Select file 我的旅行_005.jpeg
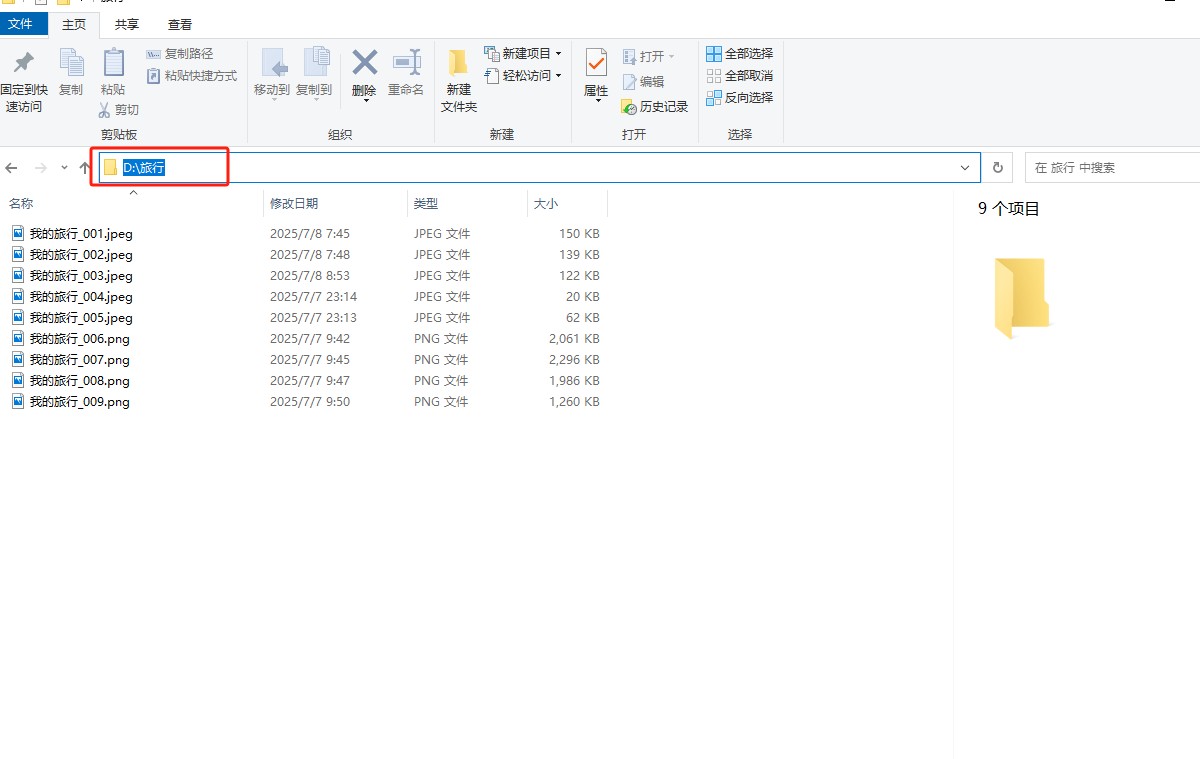1200x759 pixels. (x=81, y=318)
